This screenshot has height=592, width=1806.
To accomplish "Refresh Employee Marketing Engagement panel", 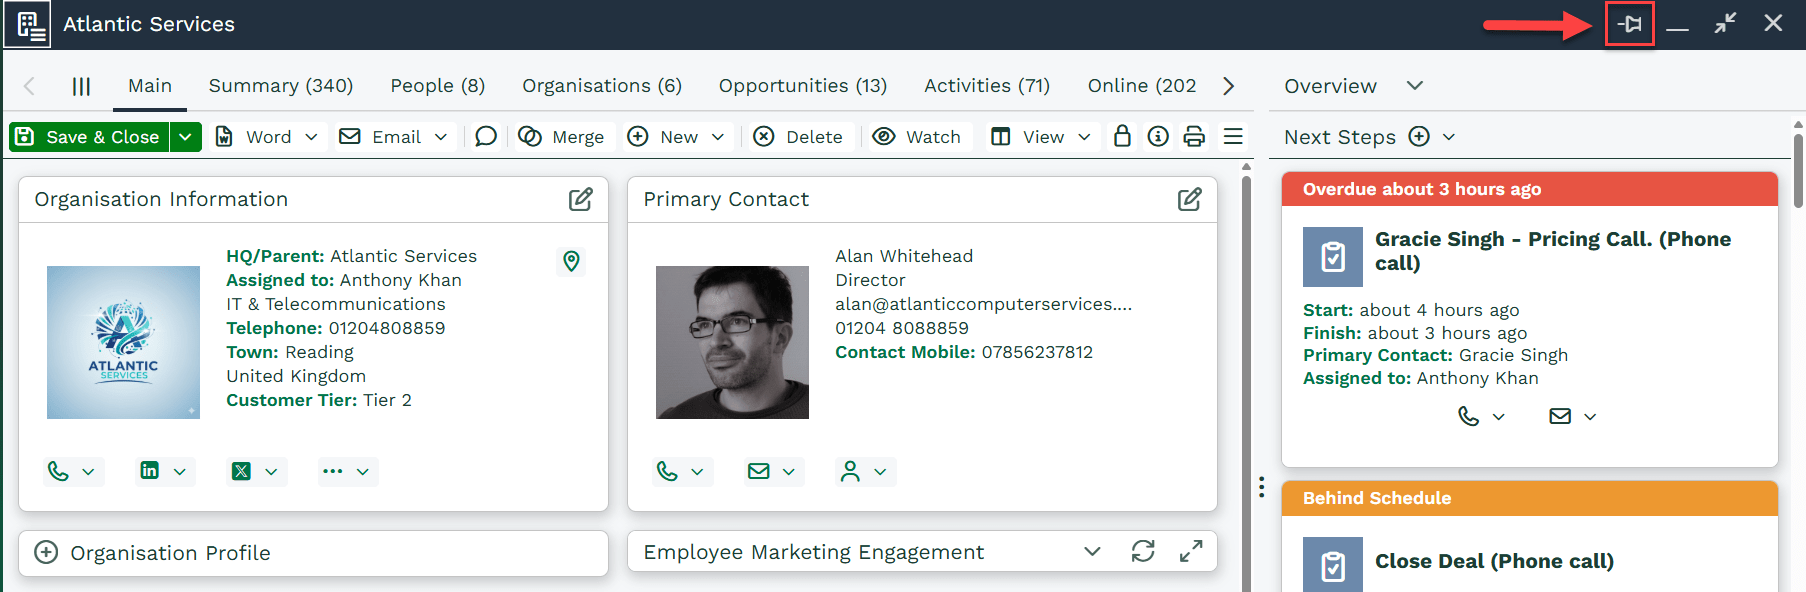I will (1143, 551).
